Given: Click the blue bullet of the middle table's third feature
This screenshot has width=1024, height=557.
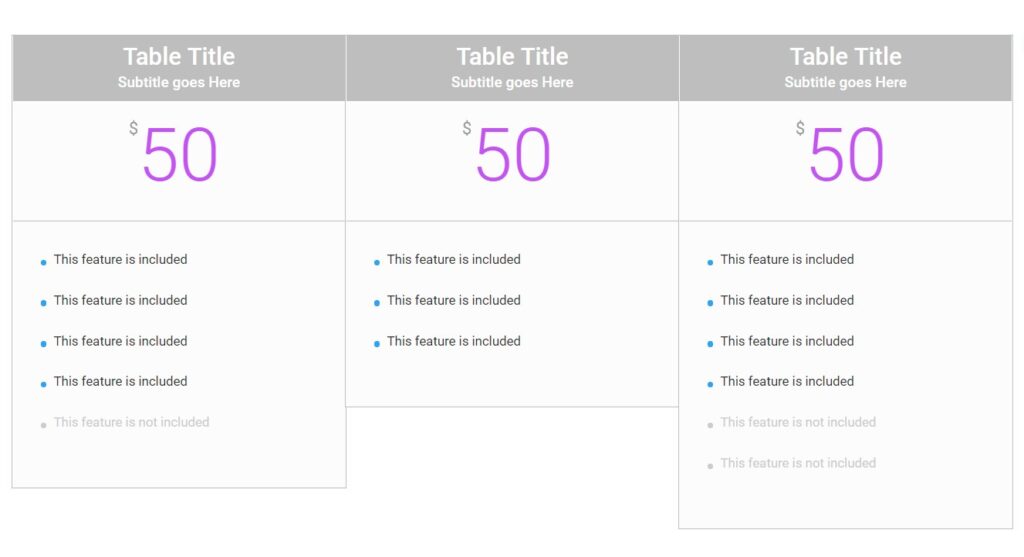Looking at the screenshot, I should (377, 344).
